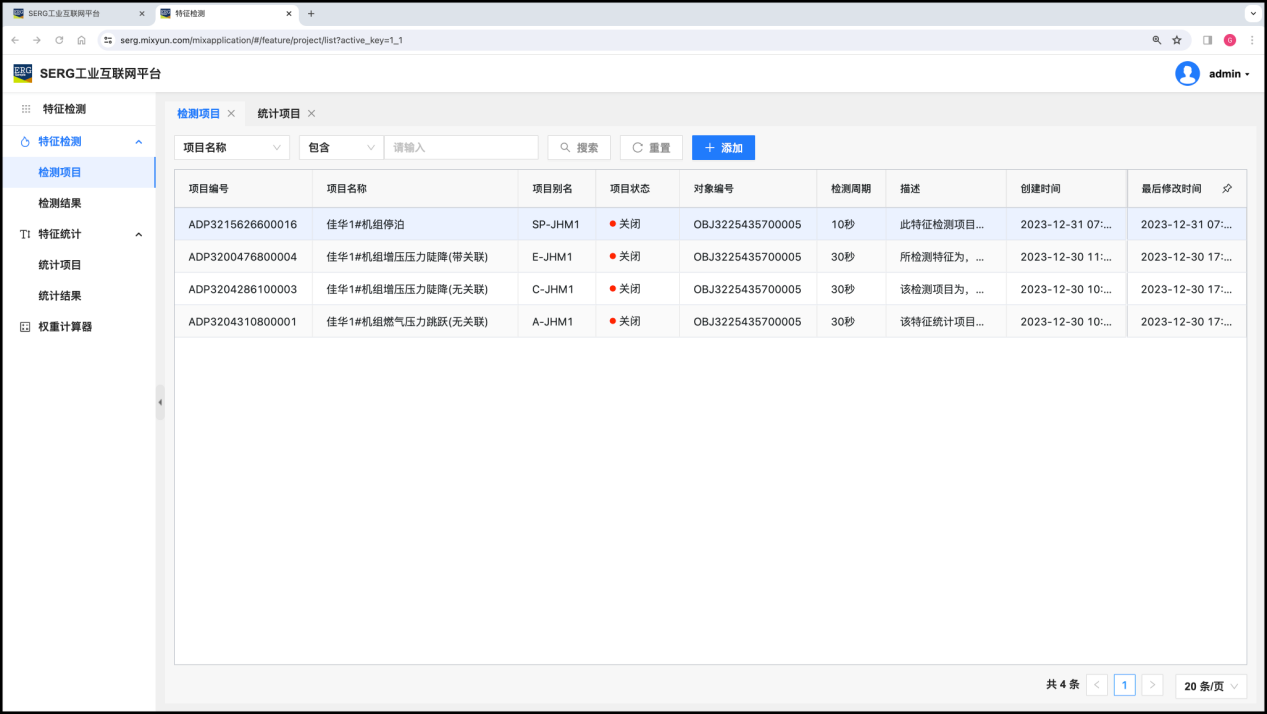Click the 搜索 search button

(579, 148)
